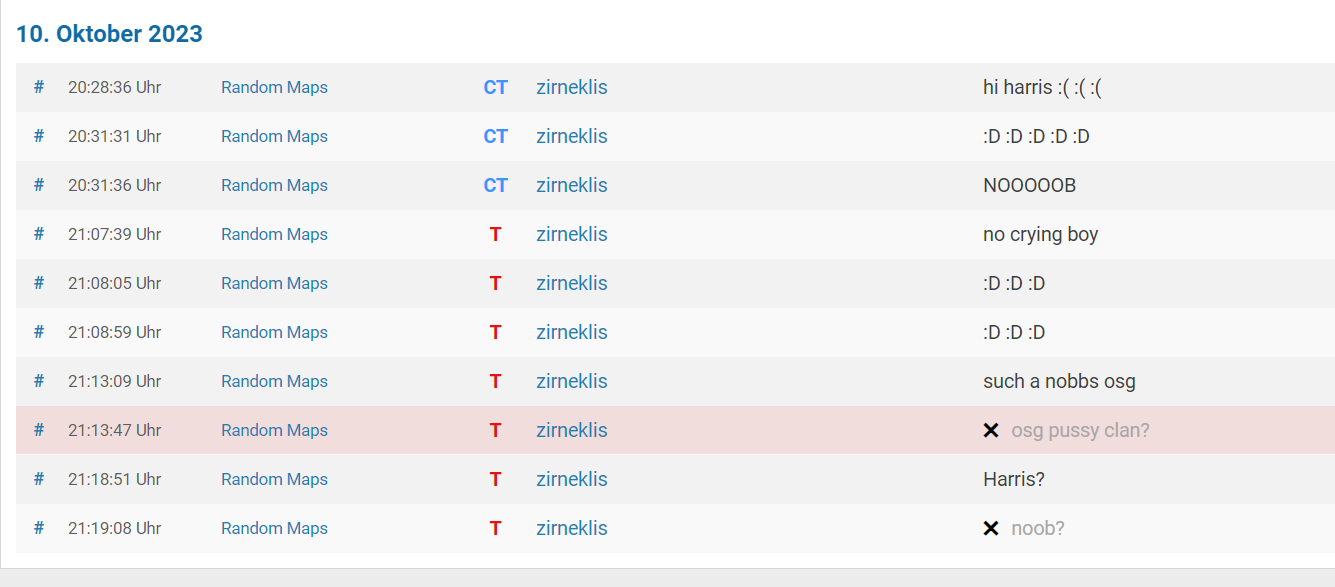Open zirneklis profile on the "hi harris" row
1335x587 pixels.
[x=572, y=87]
